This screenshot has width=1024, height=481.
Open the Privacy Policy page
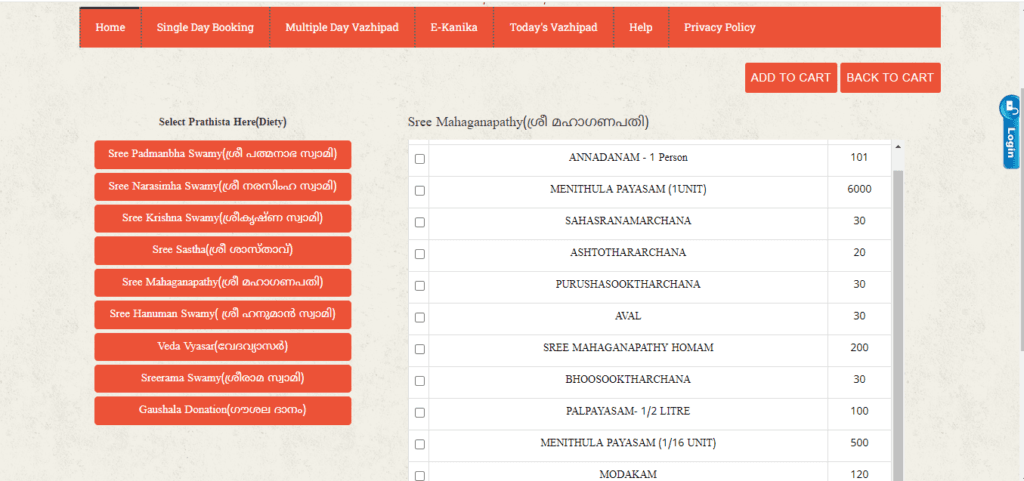[x=719, y=28]
